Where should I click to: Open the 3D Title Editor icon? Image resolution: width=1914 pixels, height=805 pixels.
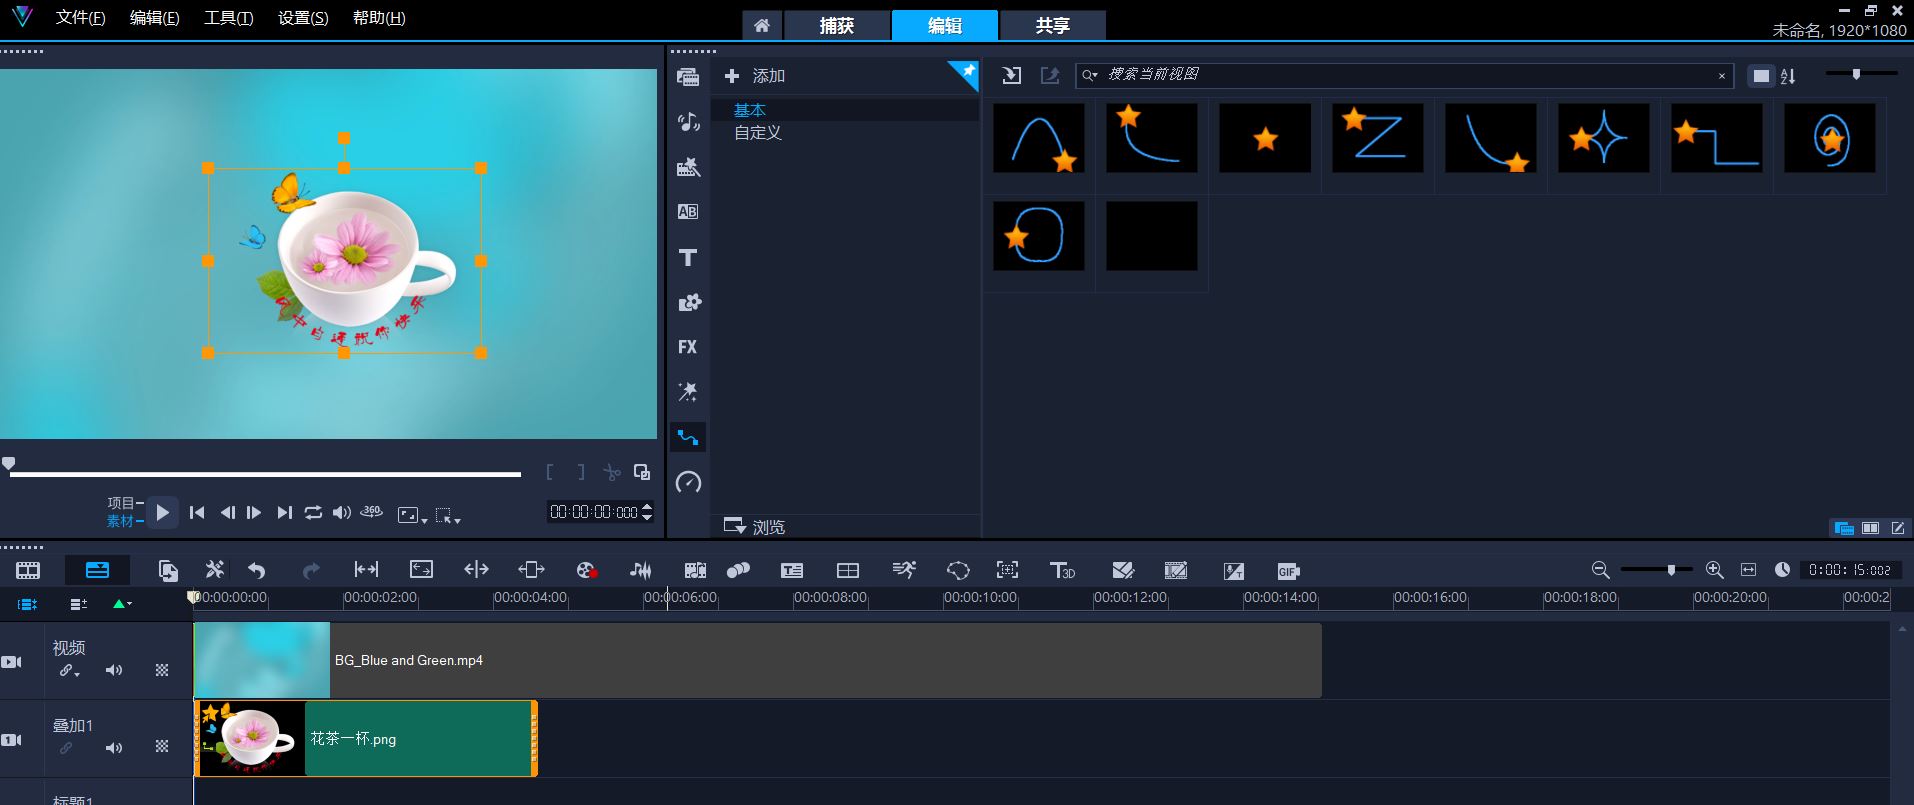[1062, 571]
